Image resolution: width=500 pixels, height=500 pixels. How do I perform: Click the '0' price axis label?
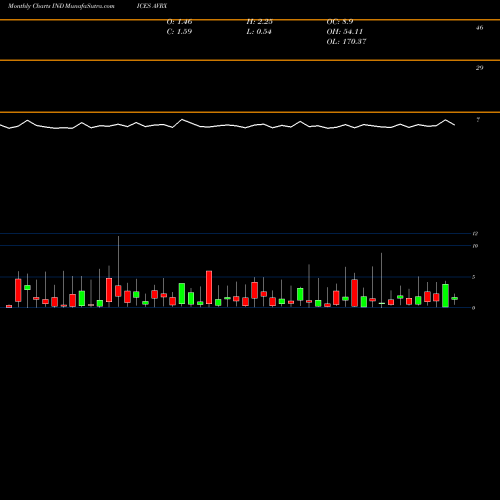(x=474, y=308)
